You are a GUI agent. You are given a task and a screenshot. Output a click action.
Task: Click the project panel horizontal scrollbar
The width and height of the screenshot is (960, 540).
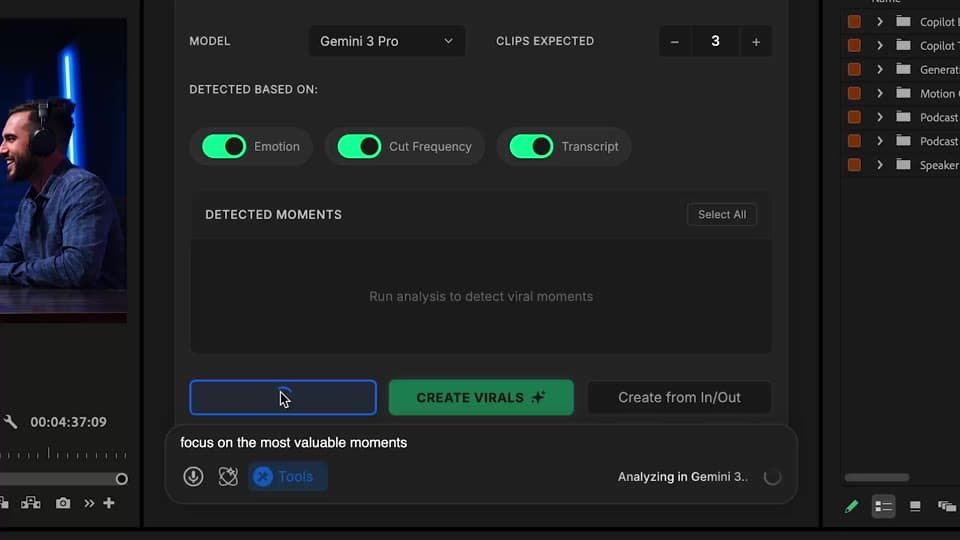[877, 478]
